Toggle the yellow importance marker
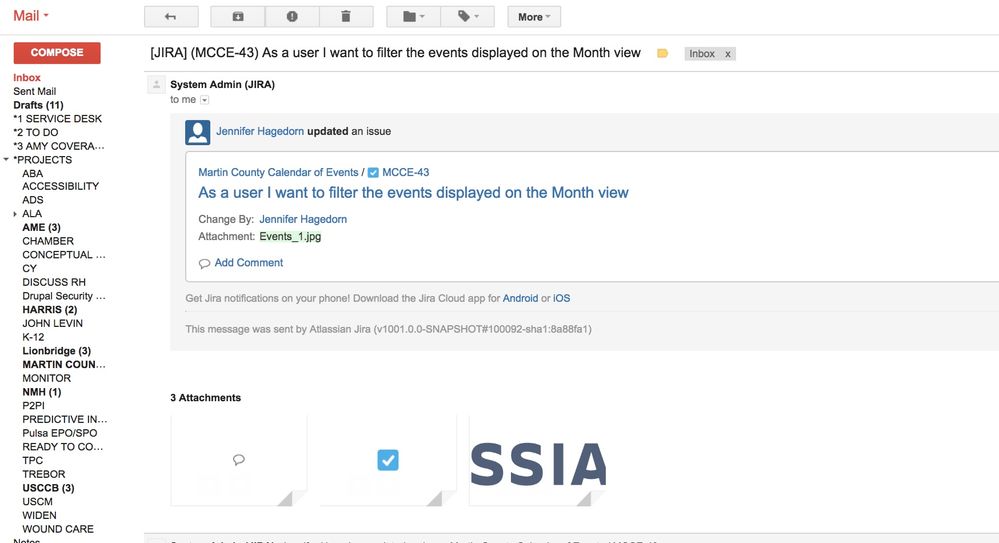The width and height of the screenshot is (999, 543). 663,54
